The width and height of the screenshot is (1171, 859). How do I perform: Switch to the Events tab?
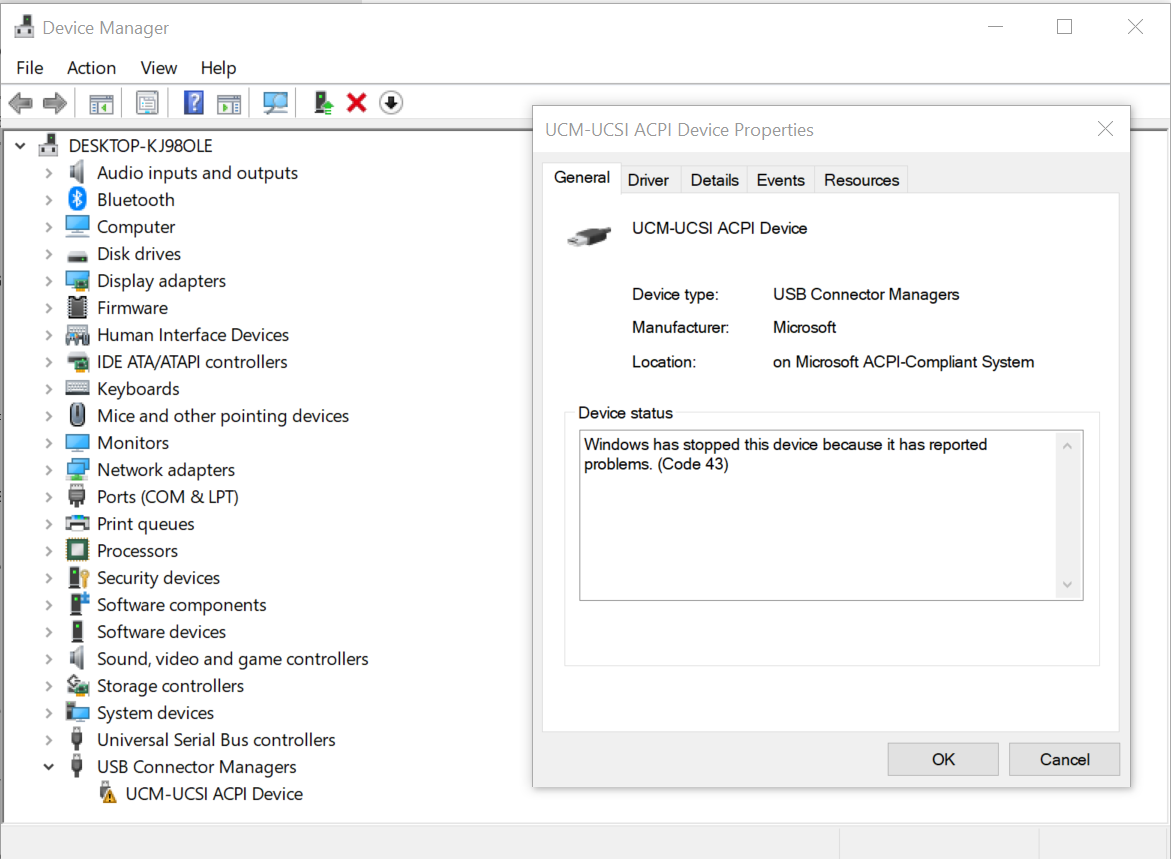pyautogui.click(x=780, y=180)
